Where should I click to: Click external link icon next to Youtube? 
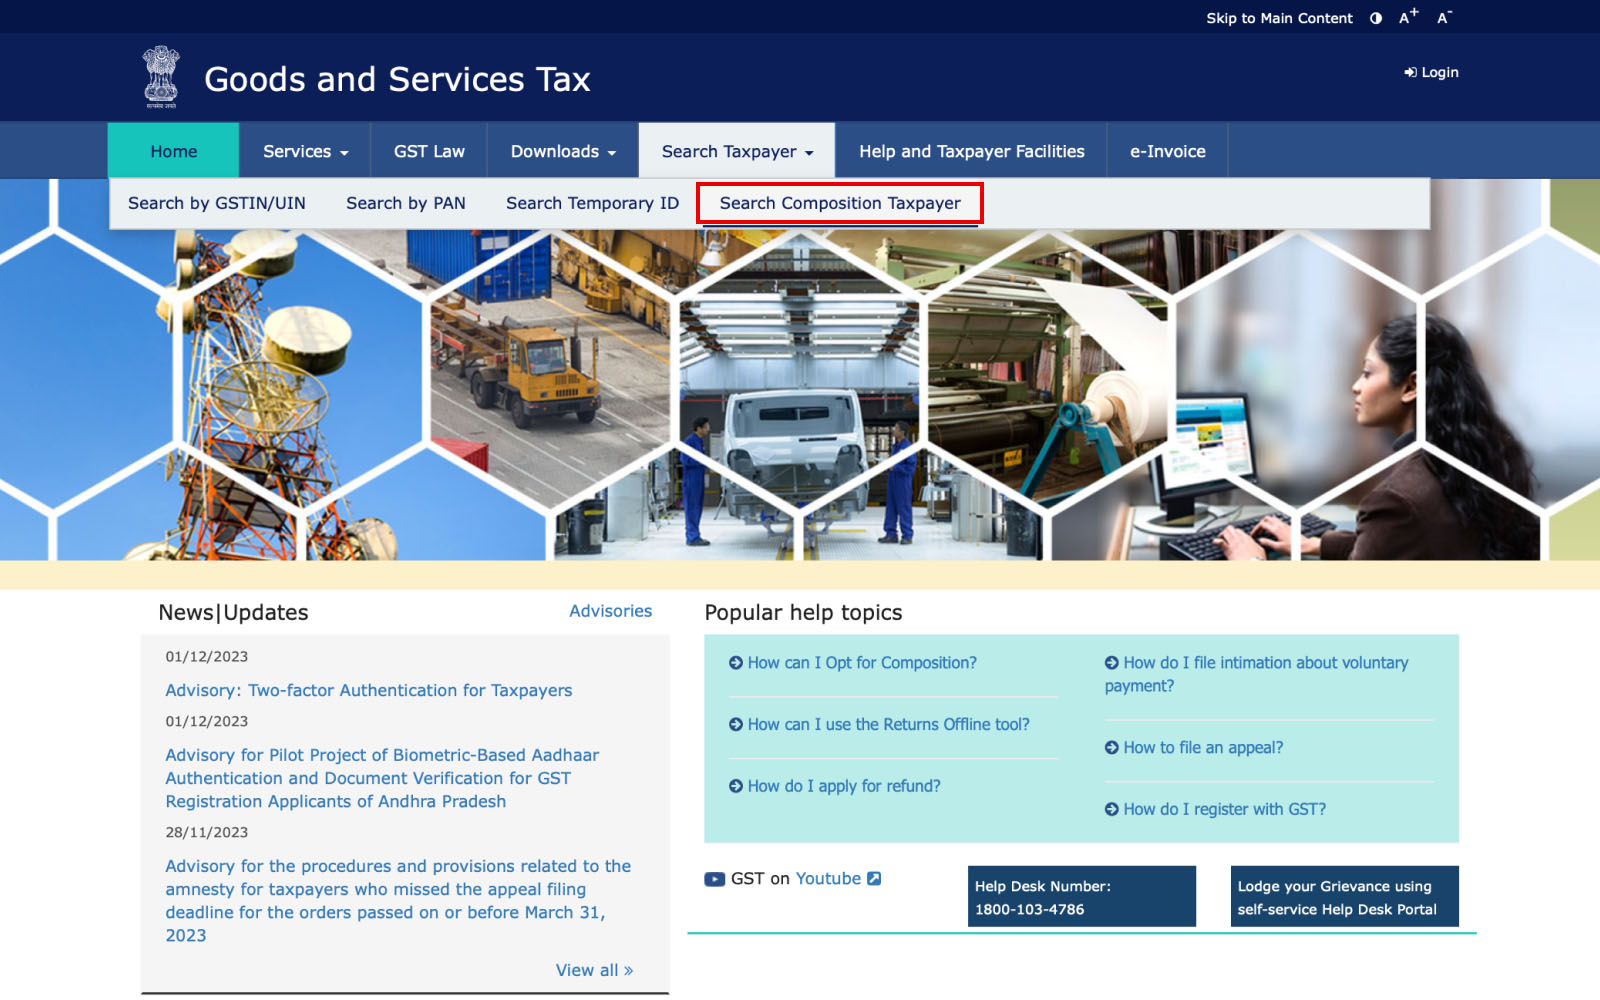[874, 878]
